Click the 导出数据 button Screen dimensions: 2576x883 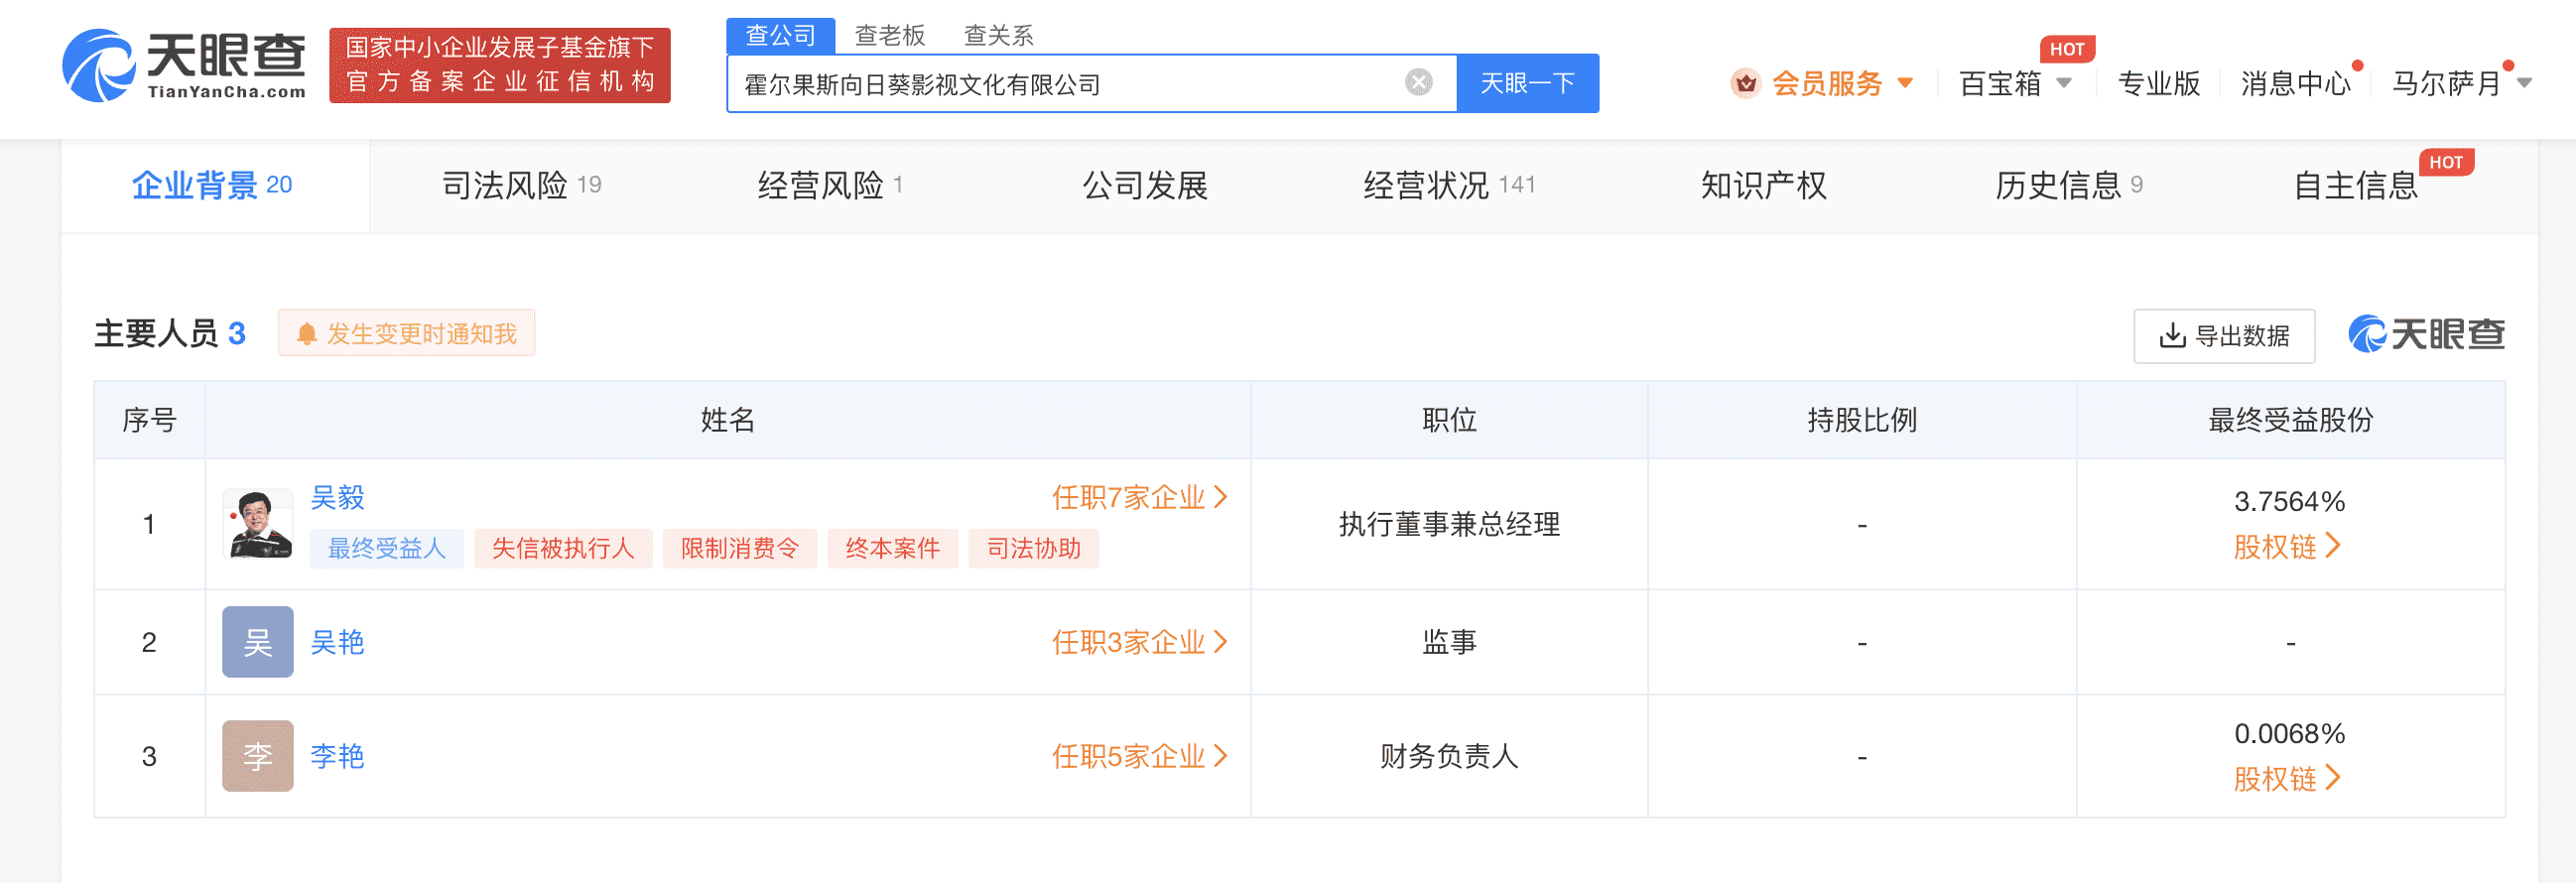point(2224,336)
